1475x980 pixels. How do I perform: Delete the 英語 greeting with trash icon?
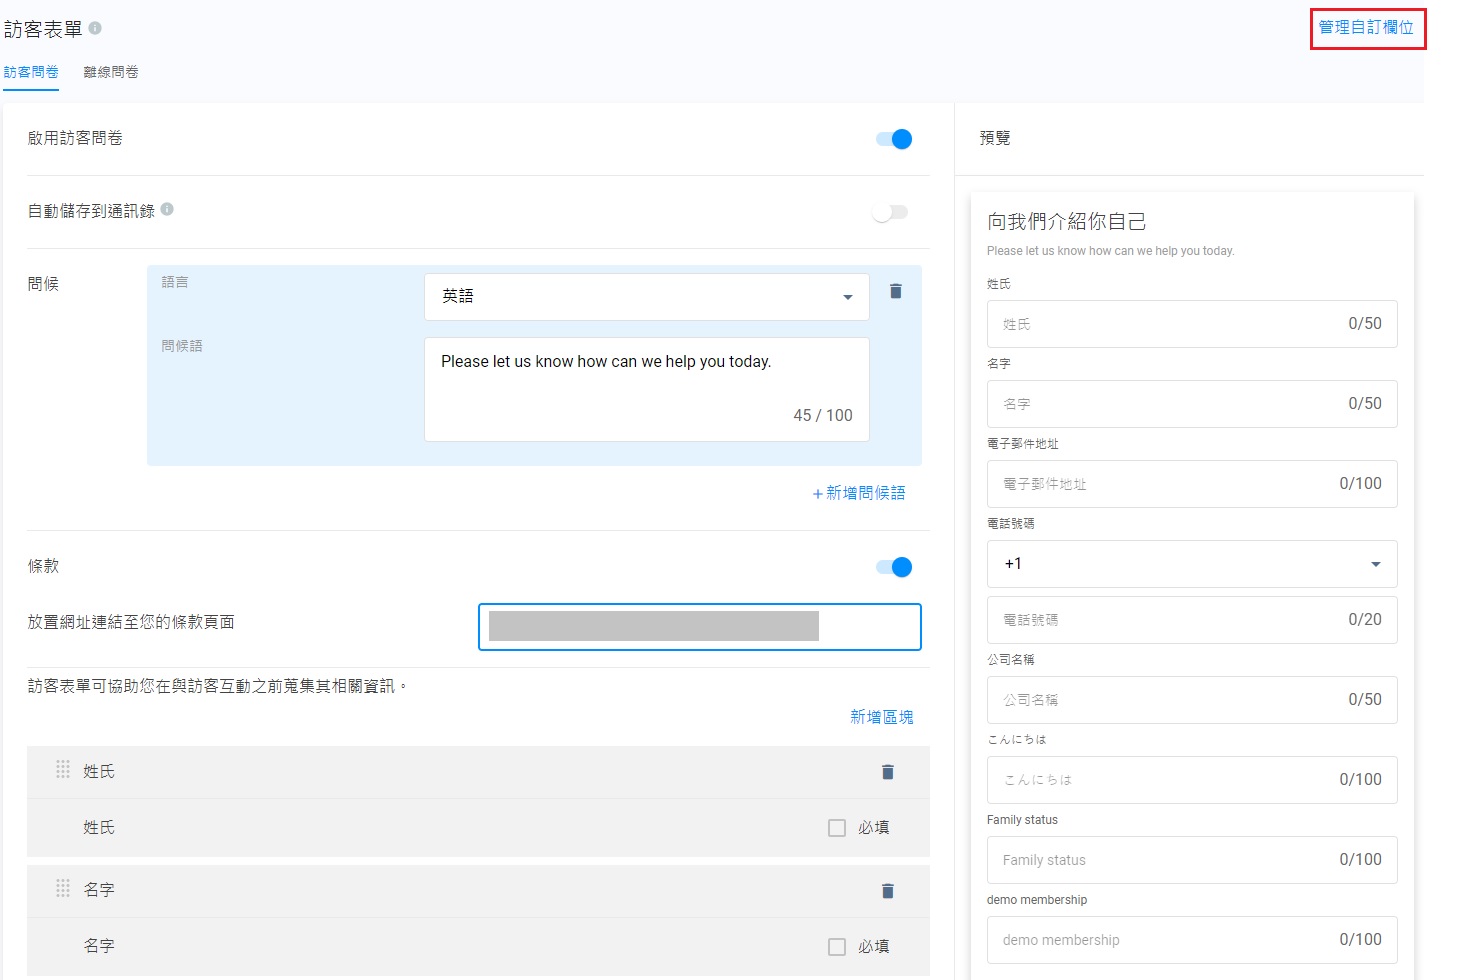(x=896, y=291)
